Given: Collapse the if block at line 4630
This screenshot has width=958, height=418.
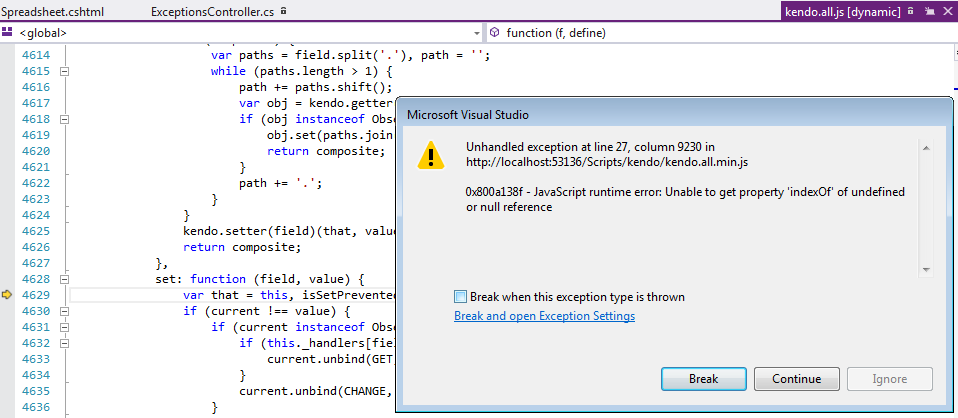Looking at the screenshot, I should pos(64,311).
